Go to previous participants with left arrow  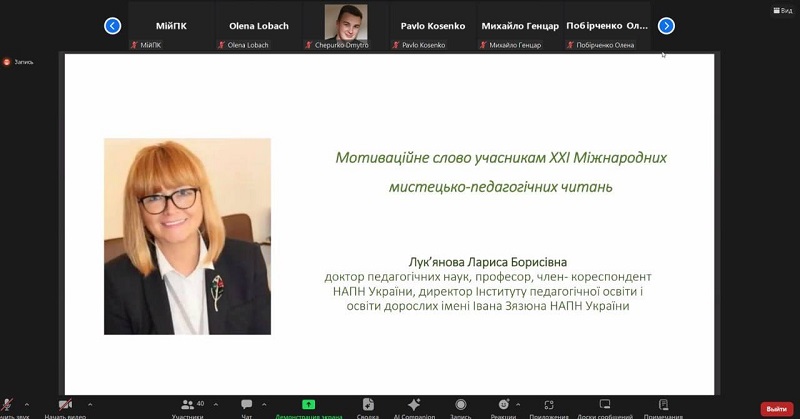(x=112, y=26)
